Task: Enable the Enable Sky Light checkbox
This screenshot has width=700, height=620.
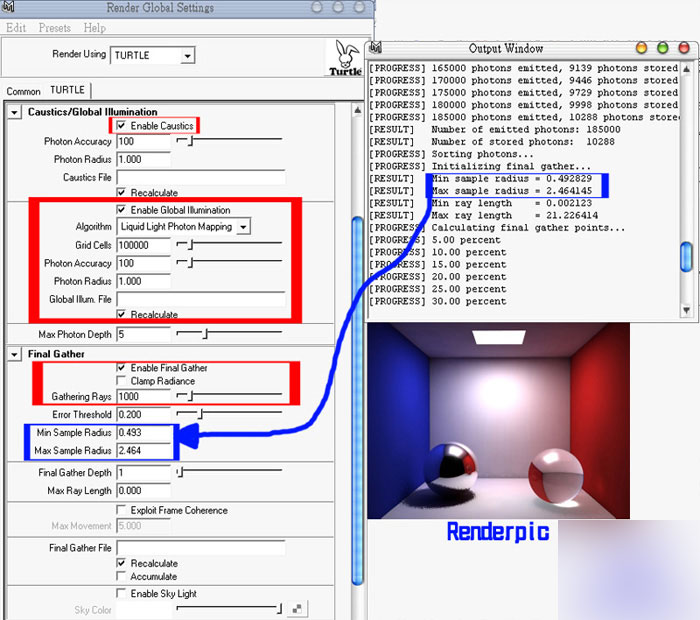Action: pos(121,593)
